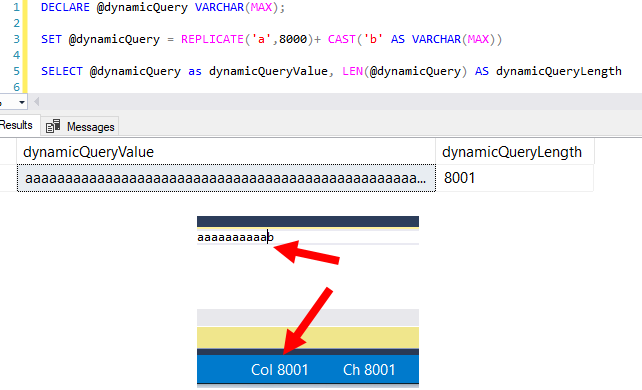Screen dimensions: 642x390
Task: Click line number 3 in the gutter
Action: [16, 39]
